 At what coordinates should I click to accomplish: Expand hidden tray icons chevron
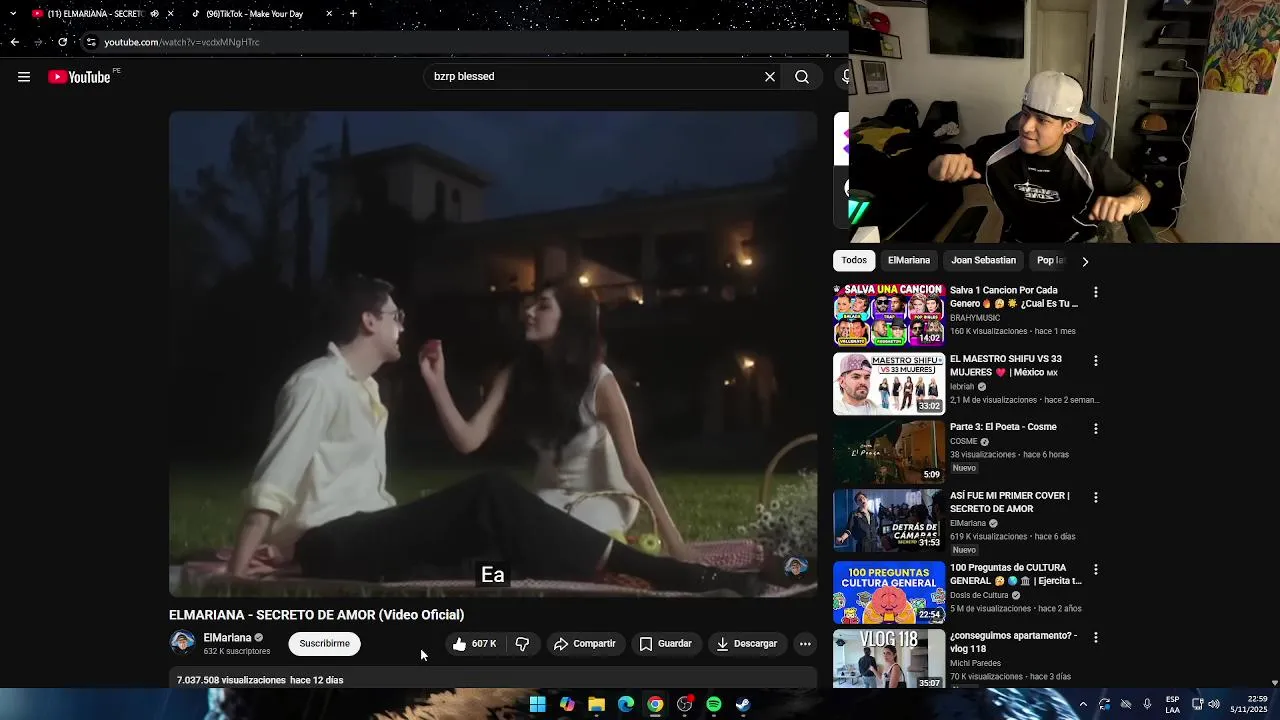click(1083, 704)
